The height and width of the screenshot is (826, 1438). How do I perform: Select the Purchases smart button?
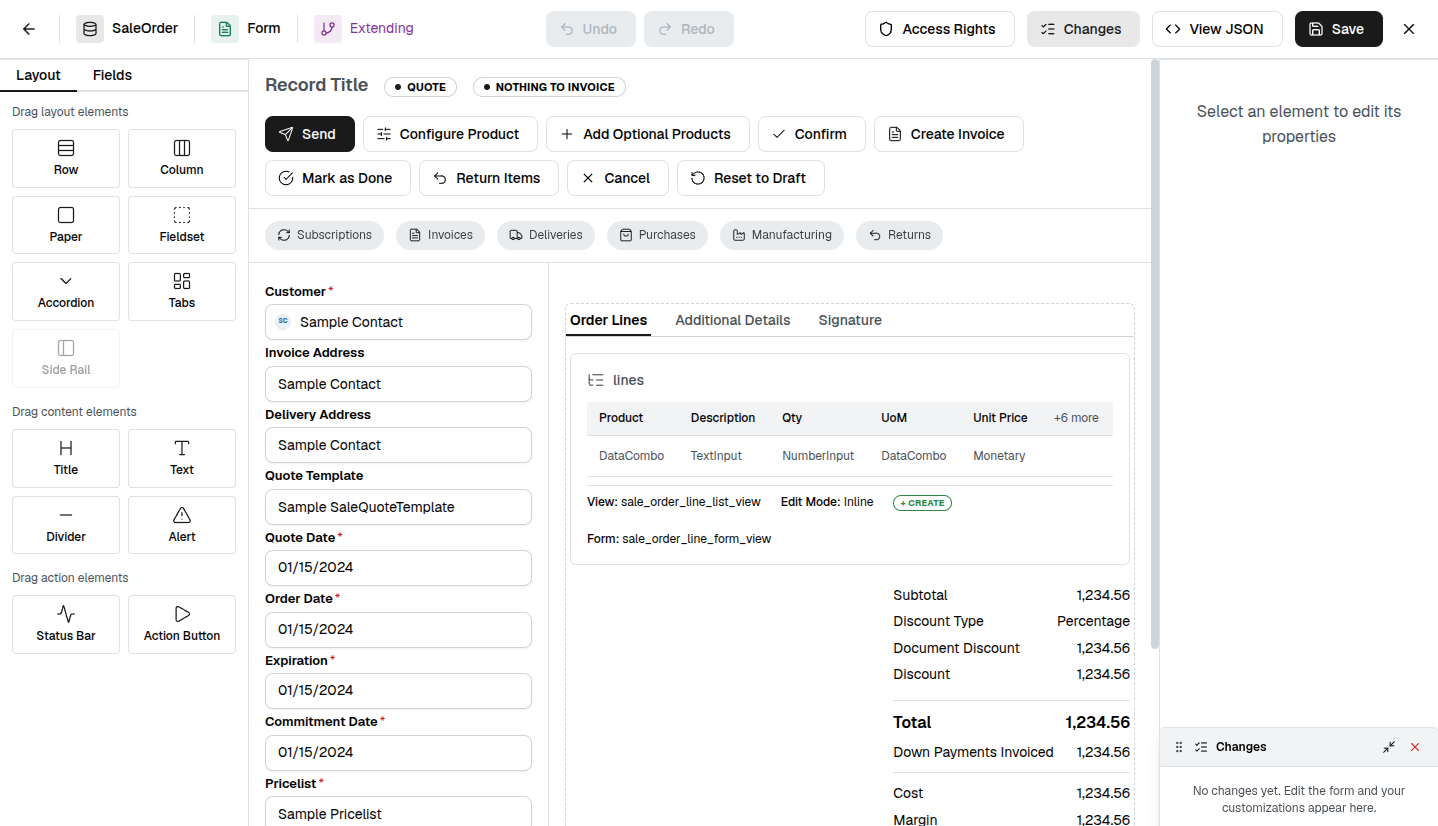657,235
